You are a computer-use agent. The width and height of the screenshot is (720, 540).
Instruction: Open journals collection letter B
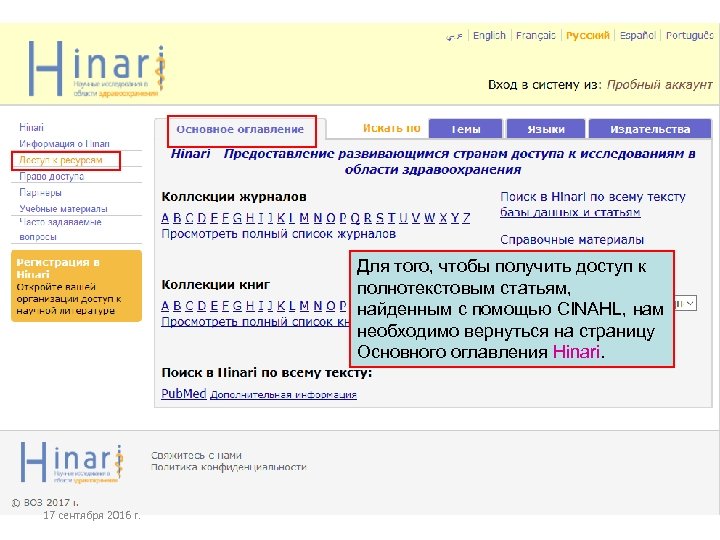177,218
